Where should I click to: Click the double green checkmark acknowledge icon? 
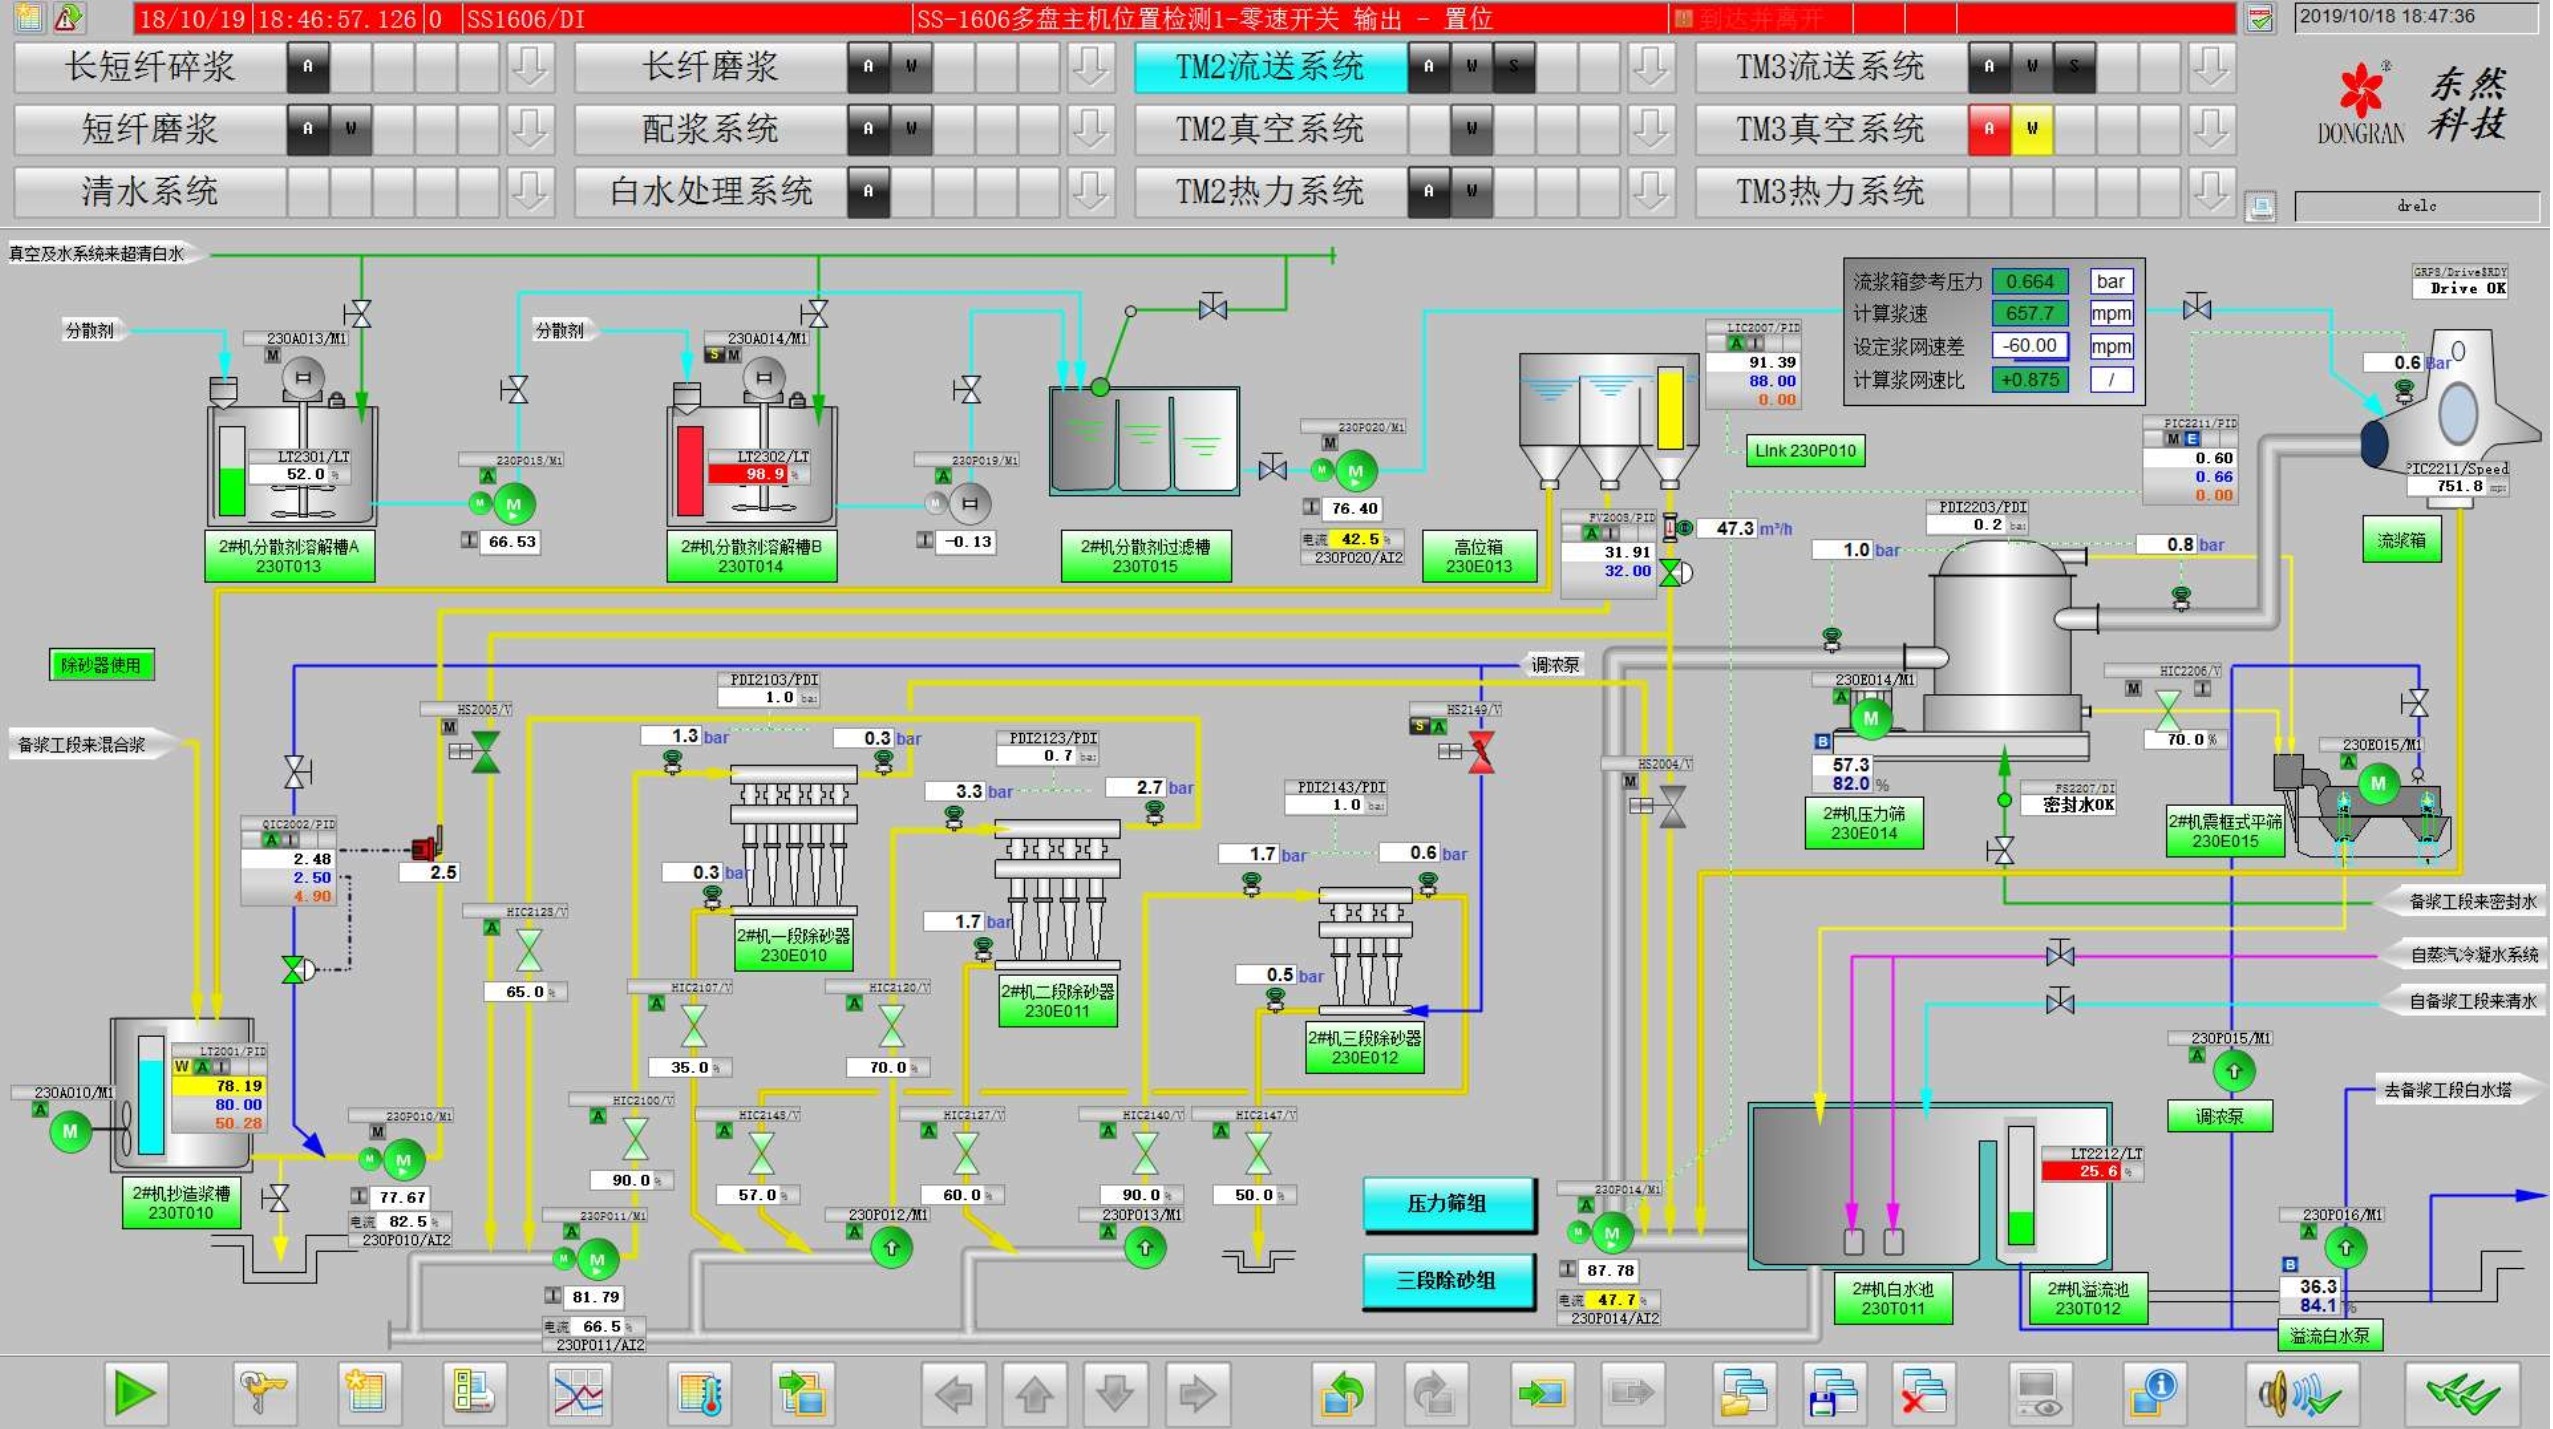tap(2461, 1393)
